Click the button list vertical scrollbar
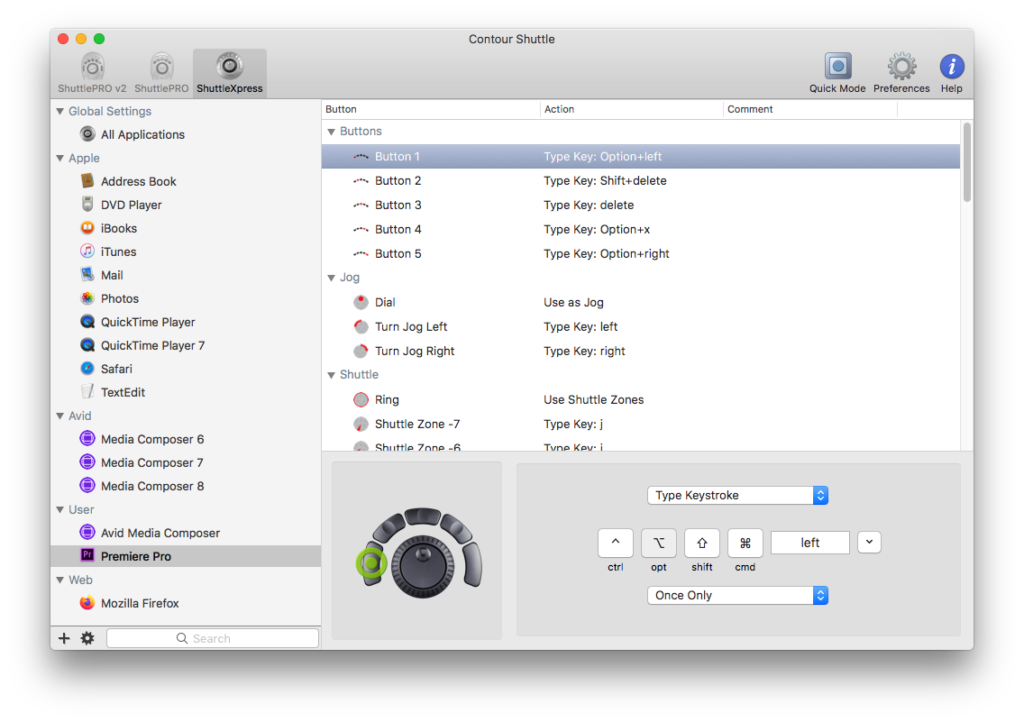Screen dimensions: 1024x722 (x=967, y=162)
